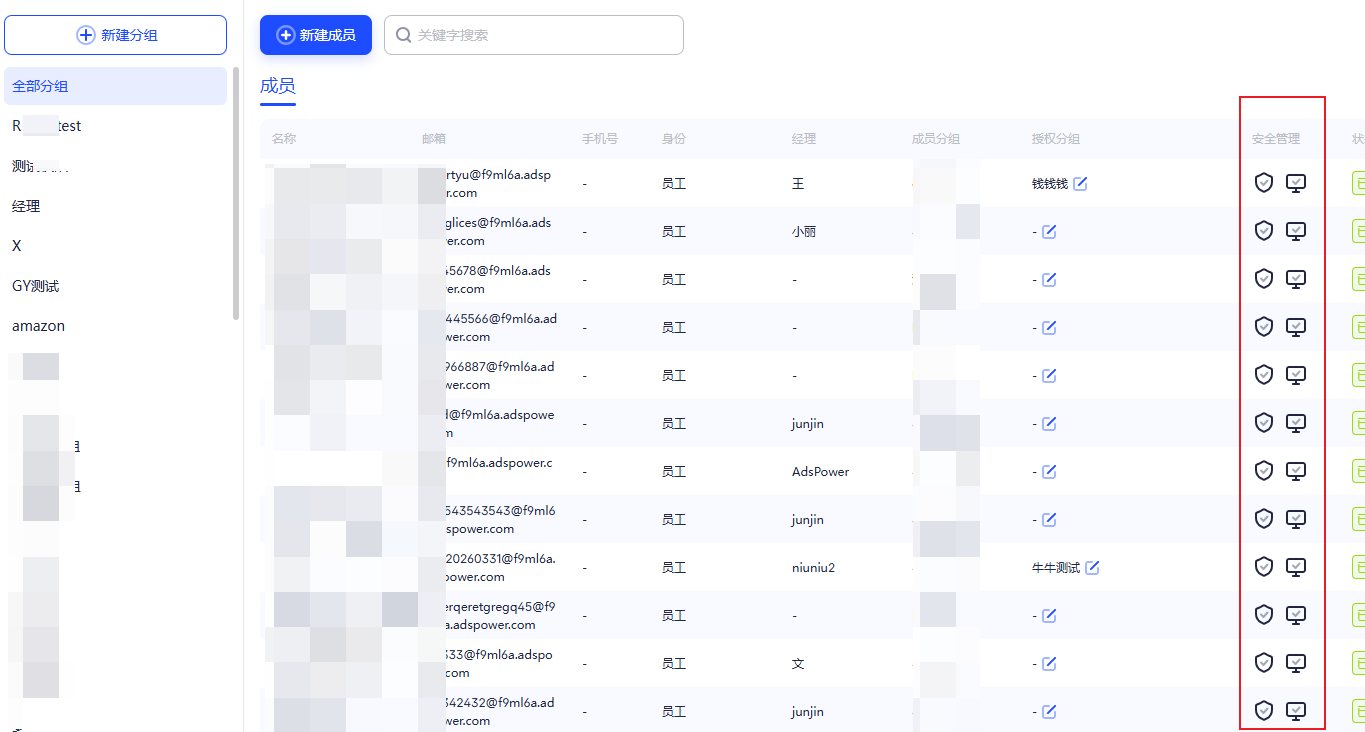The width and height of the screenshot is (1365, 732).
Task: Click shield icon in manager 文 row
Action: click(x=1264, y=663)
